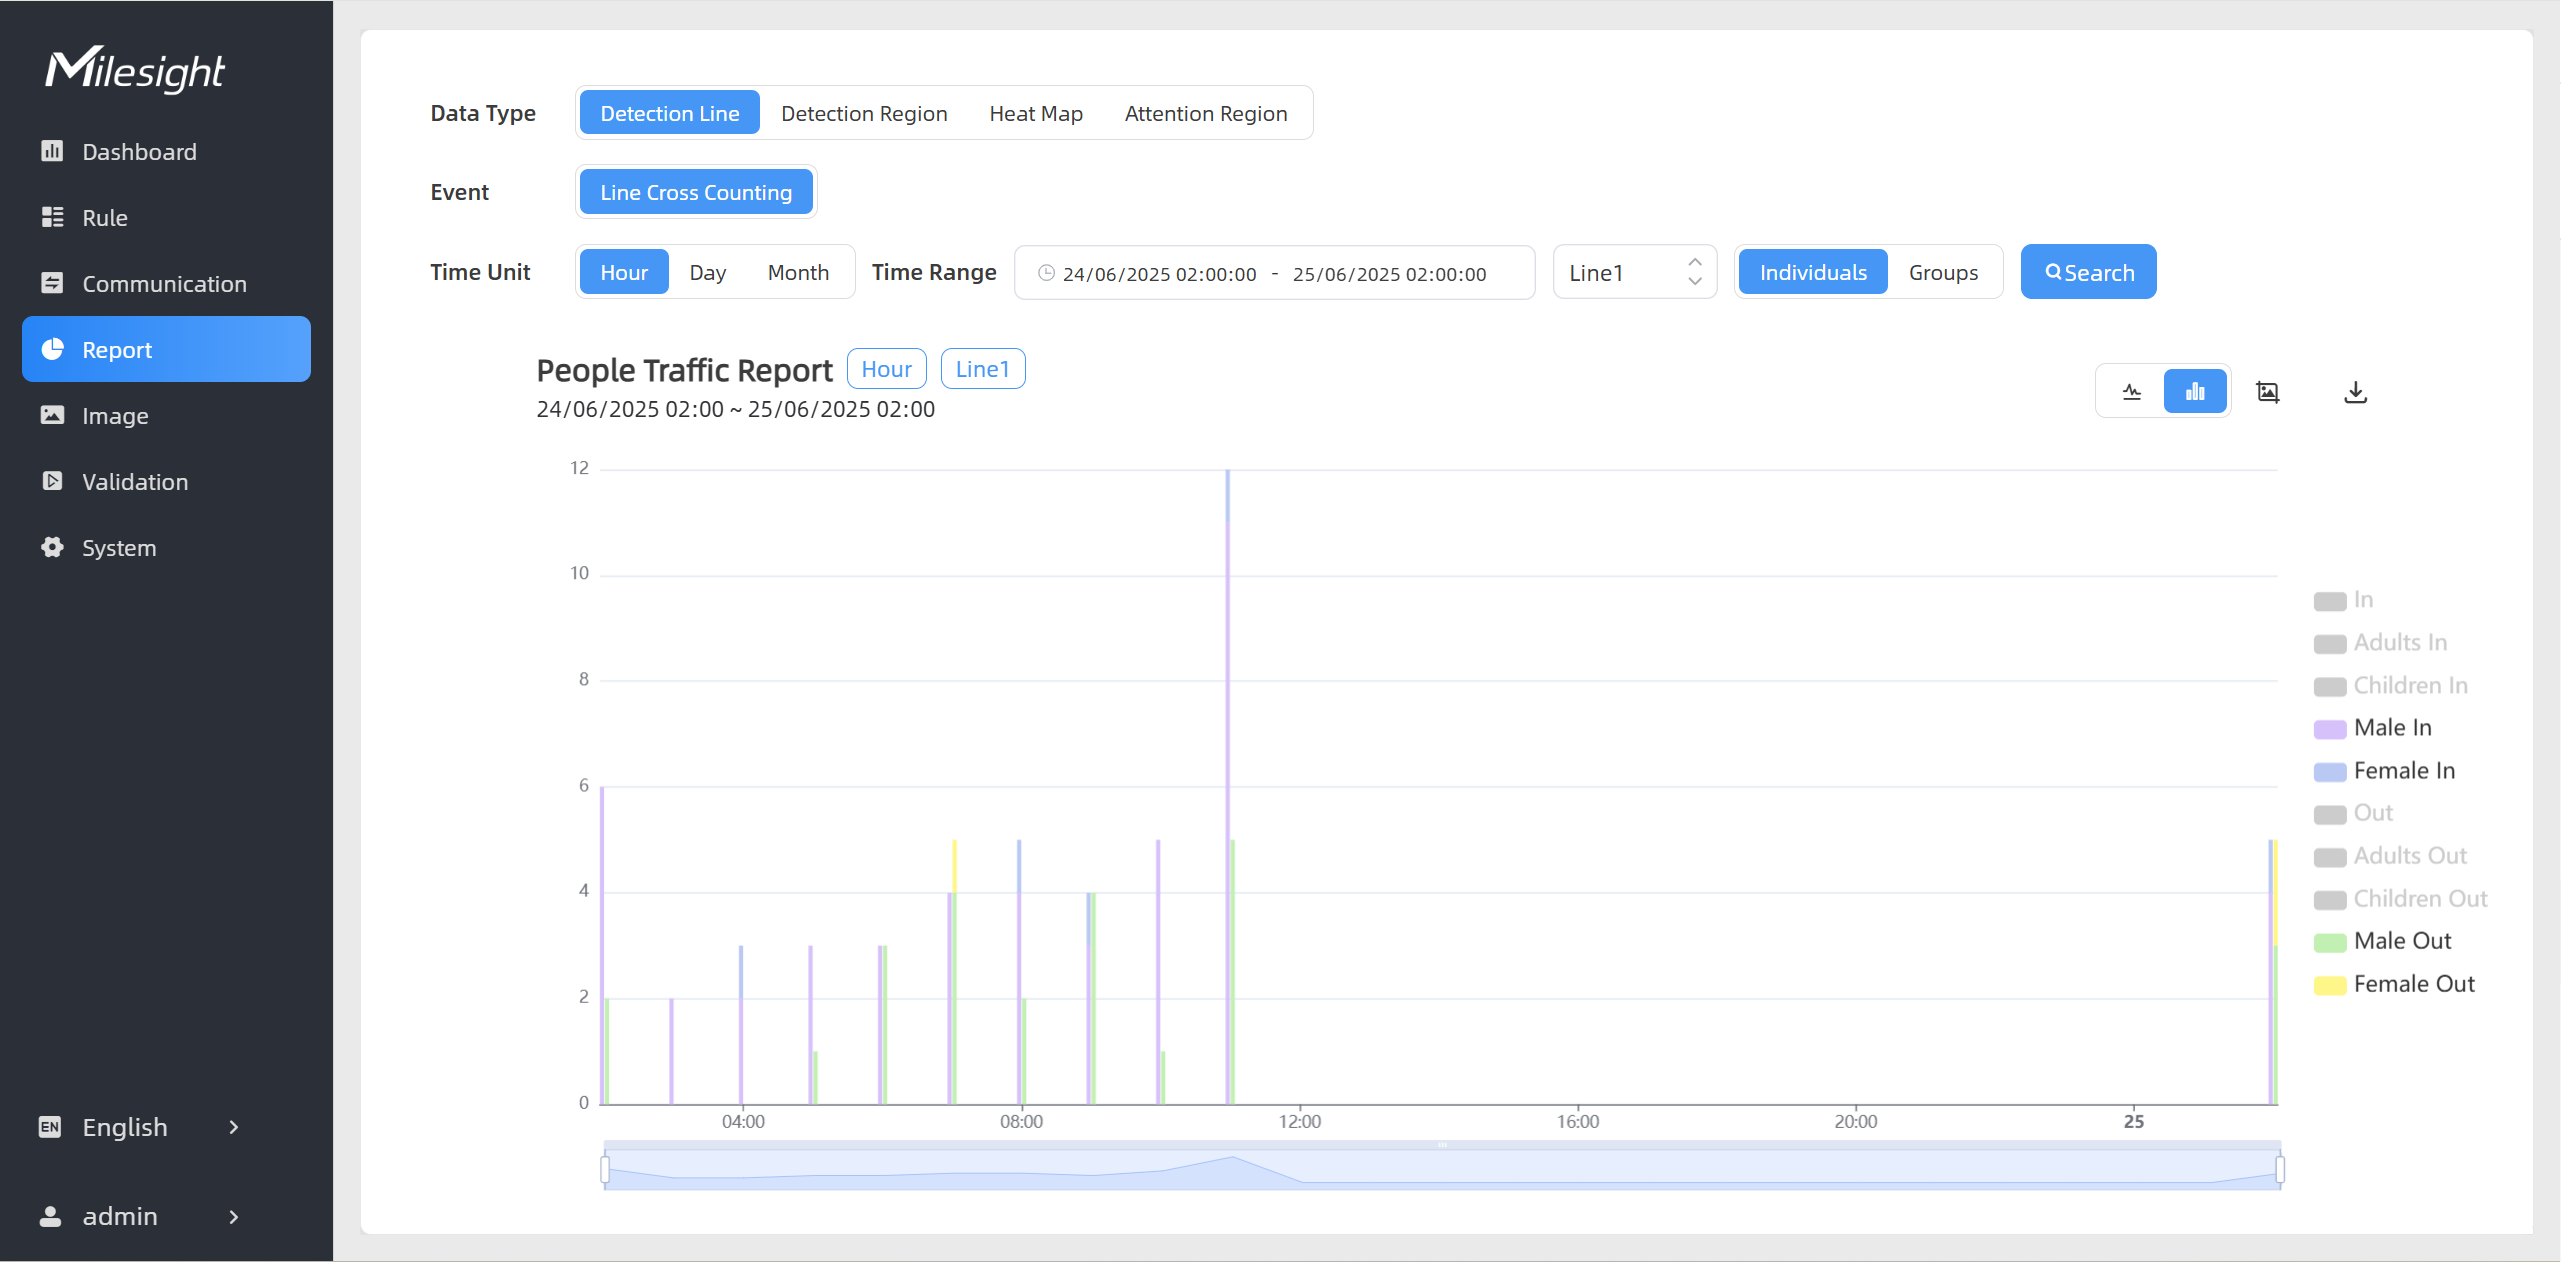Show the Adults Out legend series
The height and width of the screenshot is (1262, 2561).
click(x=2408, y=856)
